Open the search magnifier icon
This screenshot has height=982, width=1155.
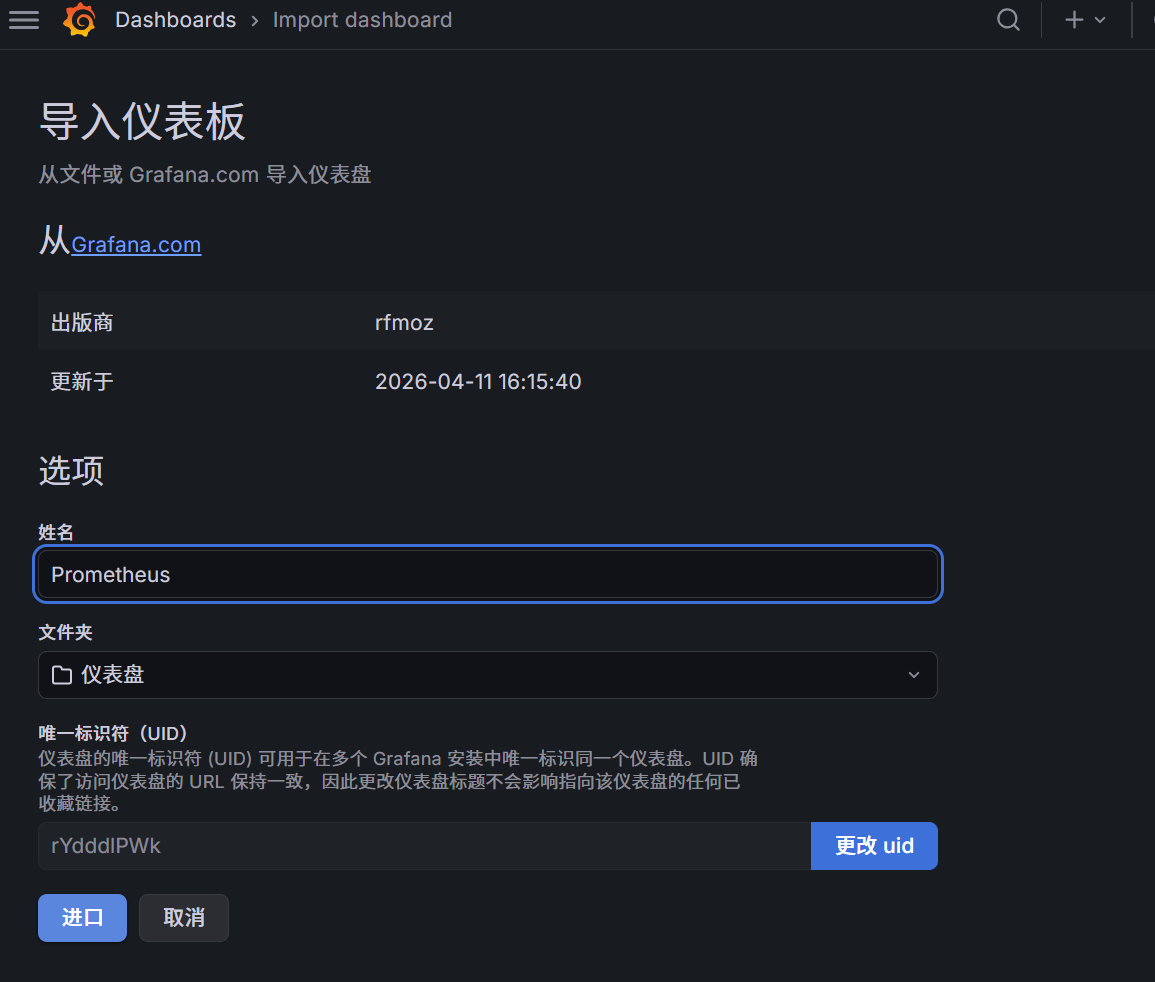coord(1008,20)
